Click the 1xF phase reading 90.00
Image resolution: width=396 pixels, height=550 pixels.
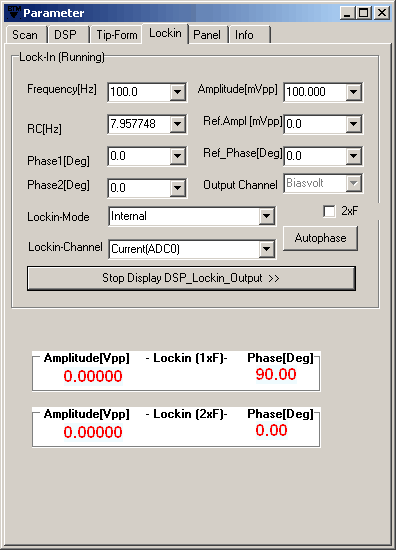(x=276, y=374)
